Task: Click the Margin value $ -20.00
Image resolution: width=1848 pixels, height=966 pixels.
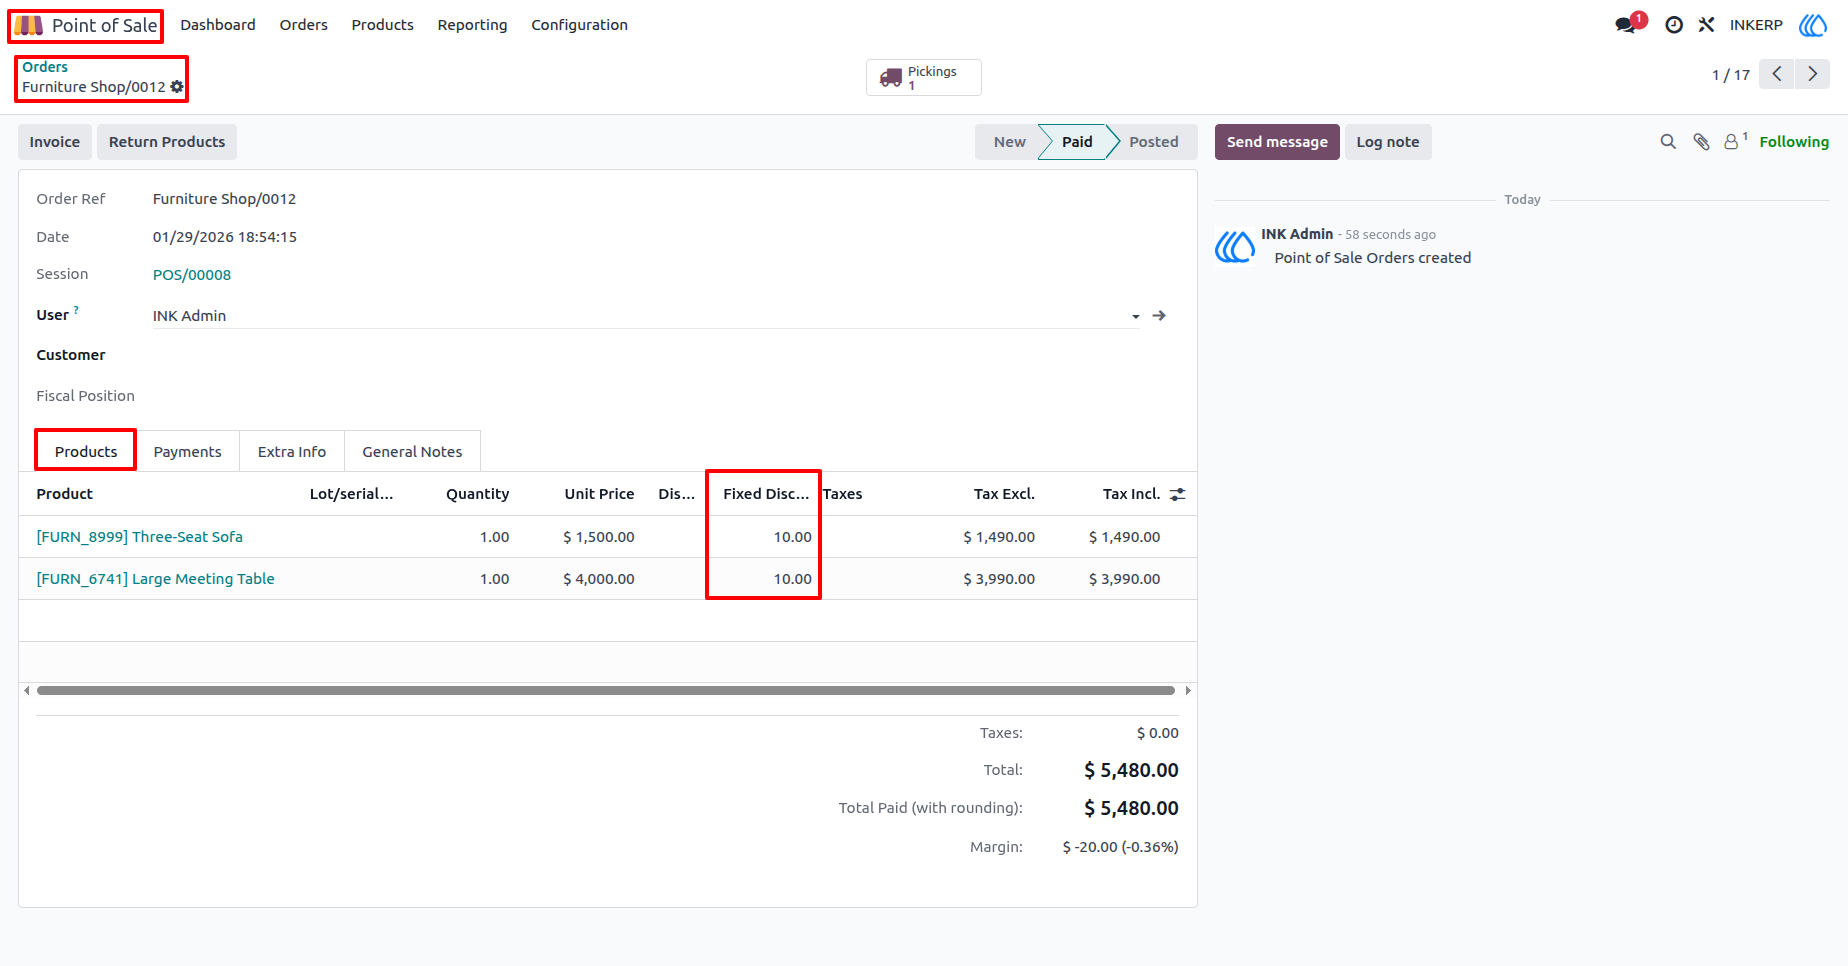Action: point(1120,847)
